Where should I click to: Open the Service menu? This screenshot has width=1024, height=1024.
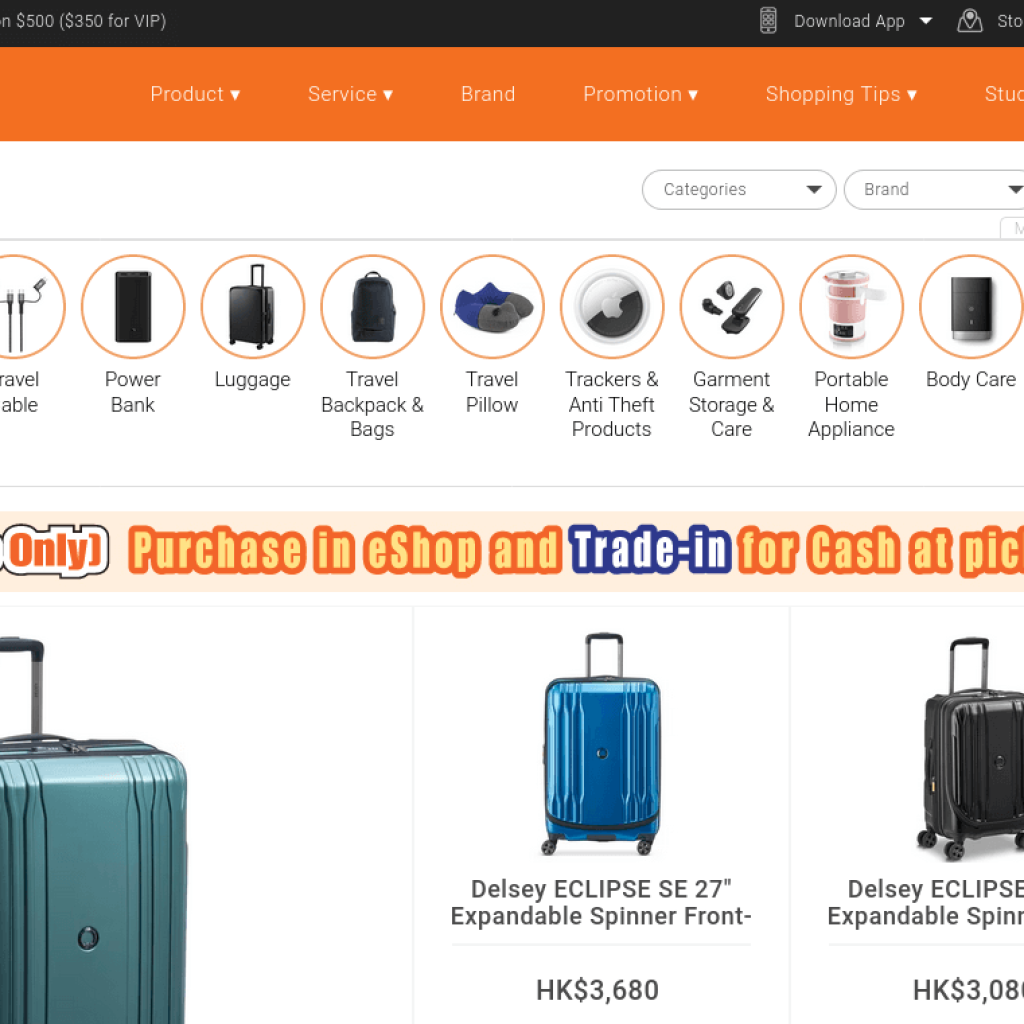click(x=350, y=94)
